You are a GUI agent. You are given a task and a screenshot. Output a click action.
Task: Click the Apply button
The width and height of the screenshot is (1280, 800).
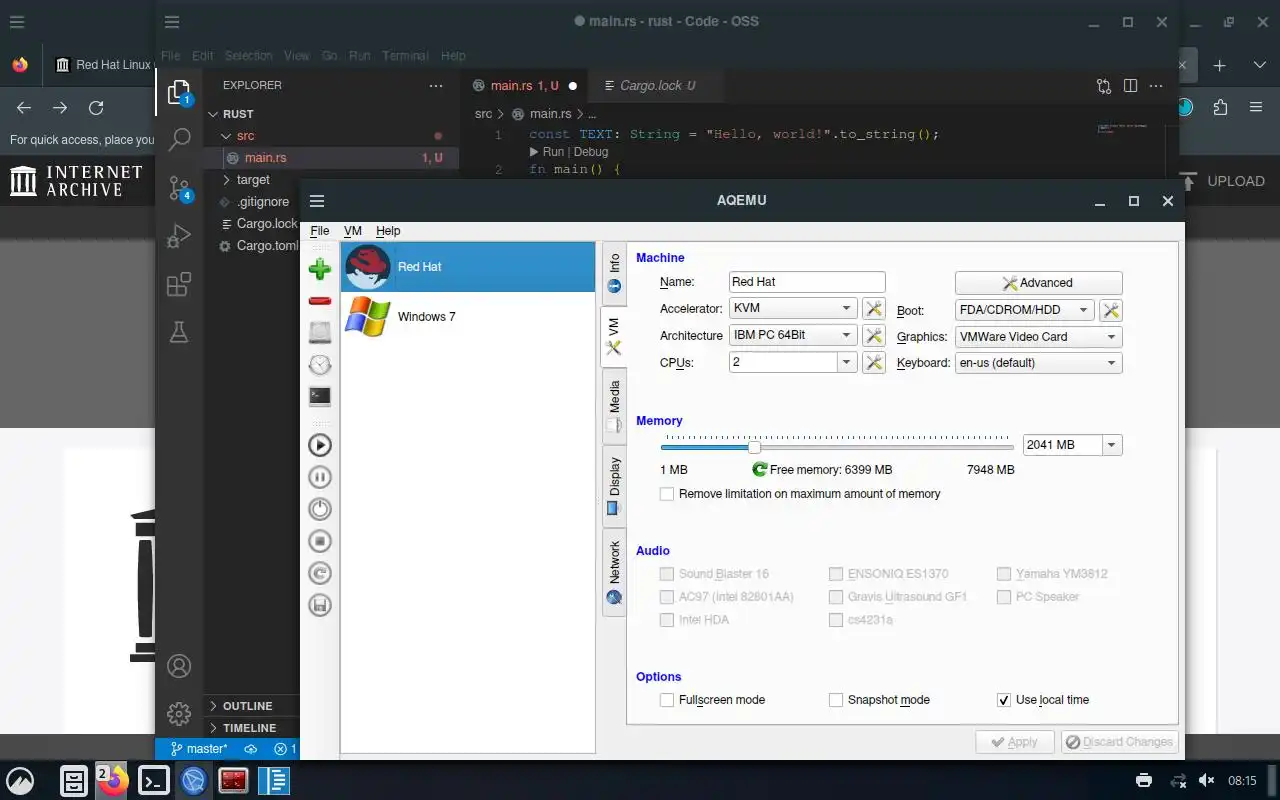click(1014, 742)
